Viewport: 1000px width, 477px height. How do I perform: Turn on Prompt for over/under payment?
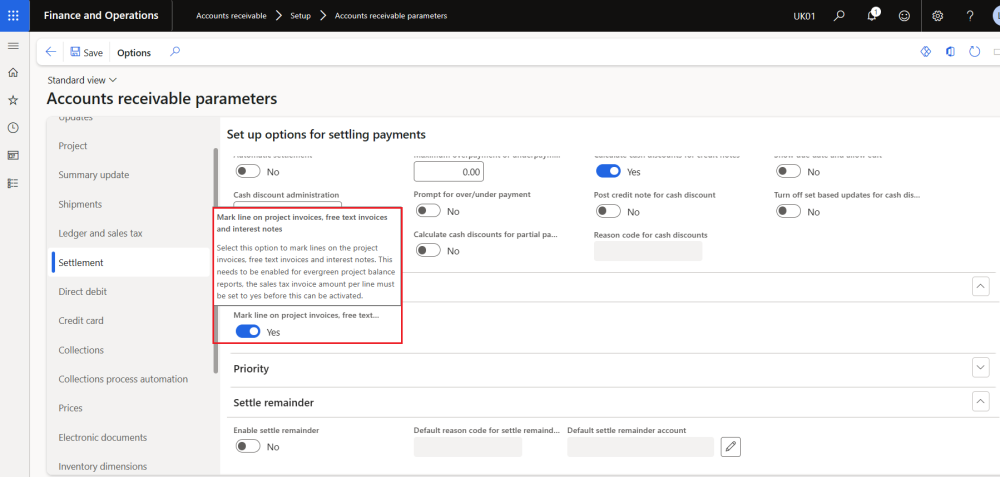(428, 211)
